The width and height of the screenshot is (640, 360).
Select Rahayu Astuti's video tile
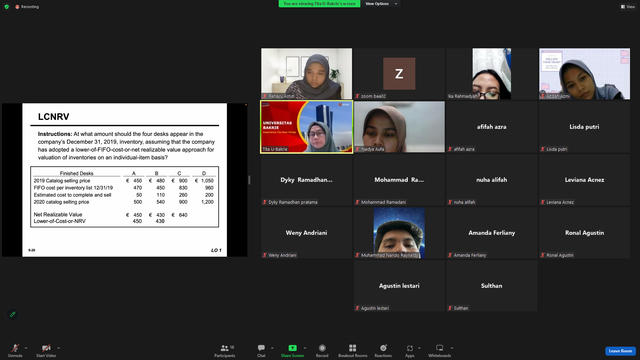307,73
